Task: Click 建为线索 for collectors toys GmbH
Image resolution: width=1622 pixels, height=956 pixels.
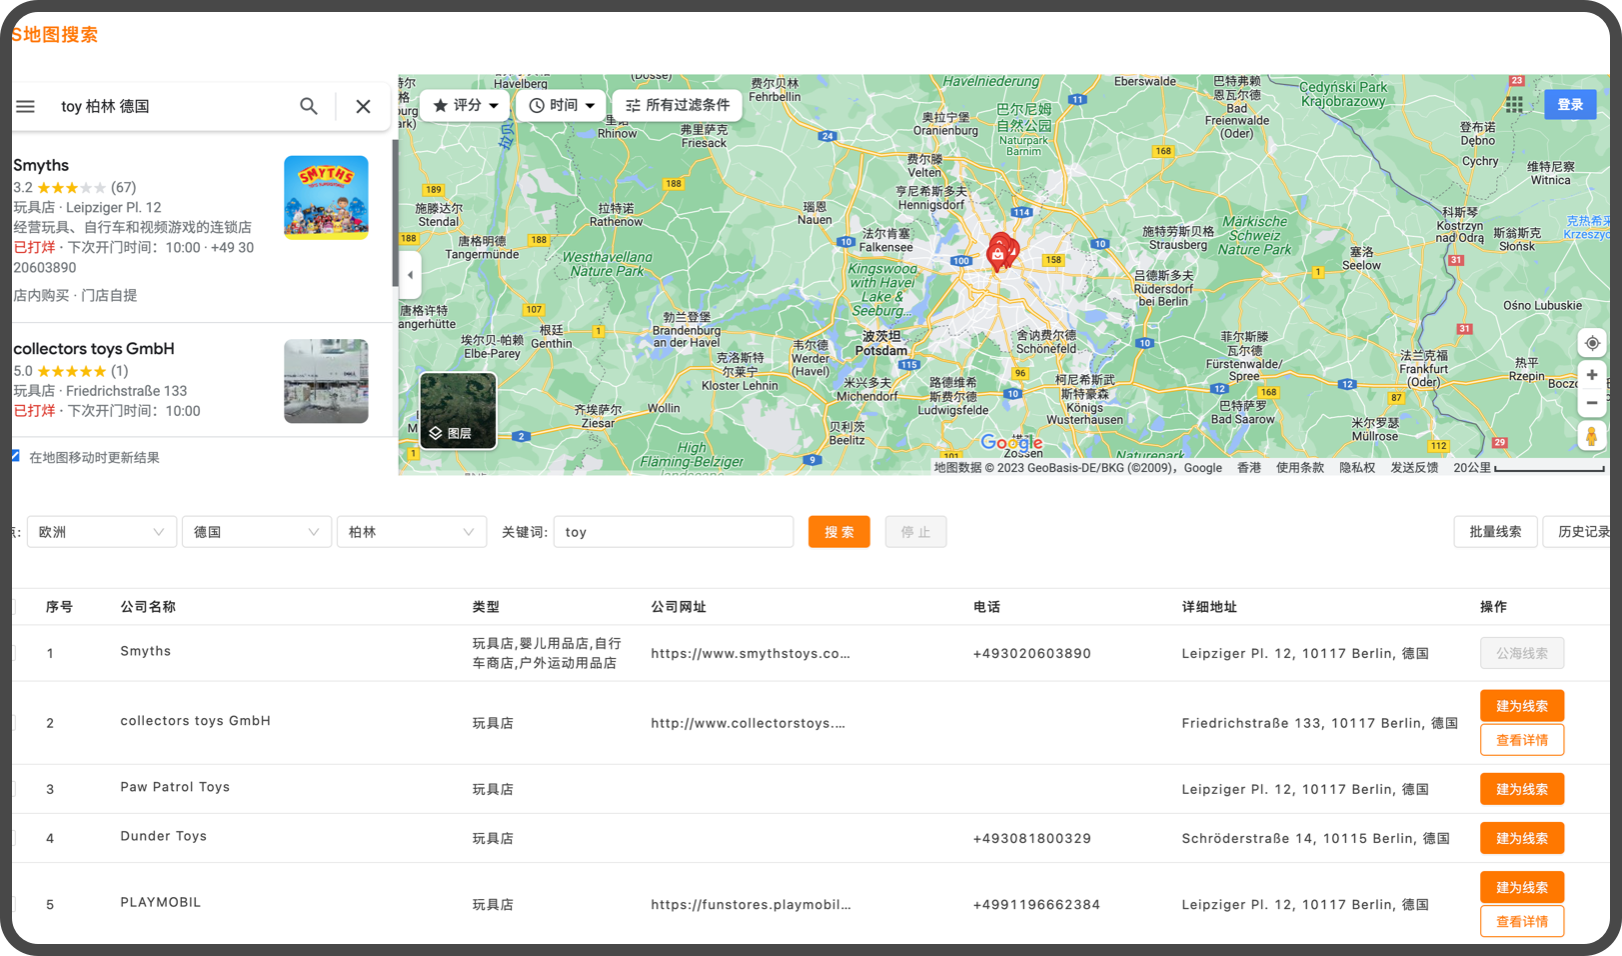Action: click(x=1522, y=706)
